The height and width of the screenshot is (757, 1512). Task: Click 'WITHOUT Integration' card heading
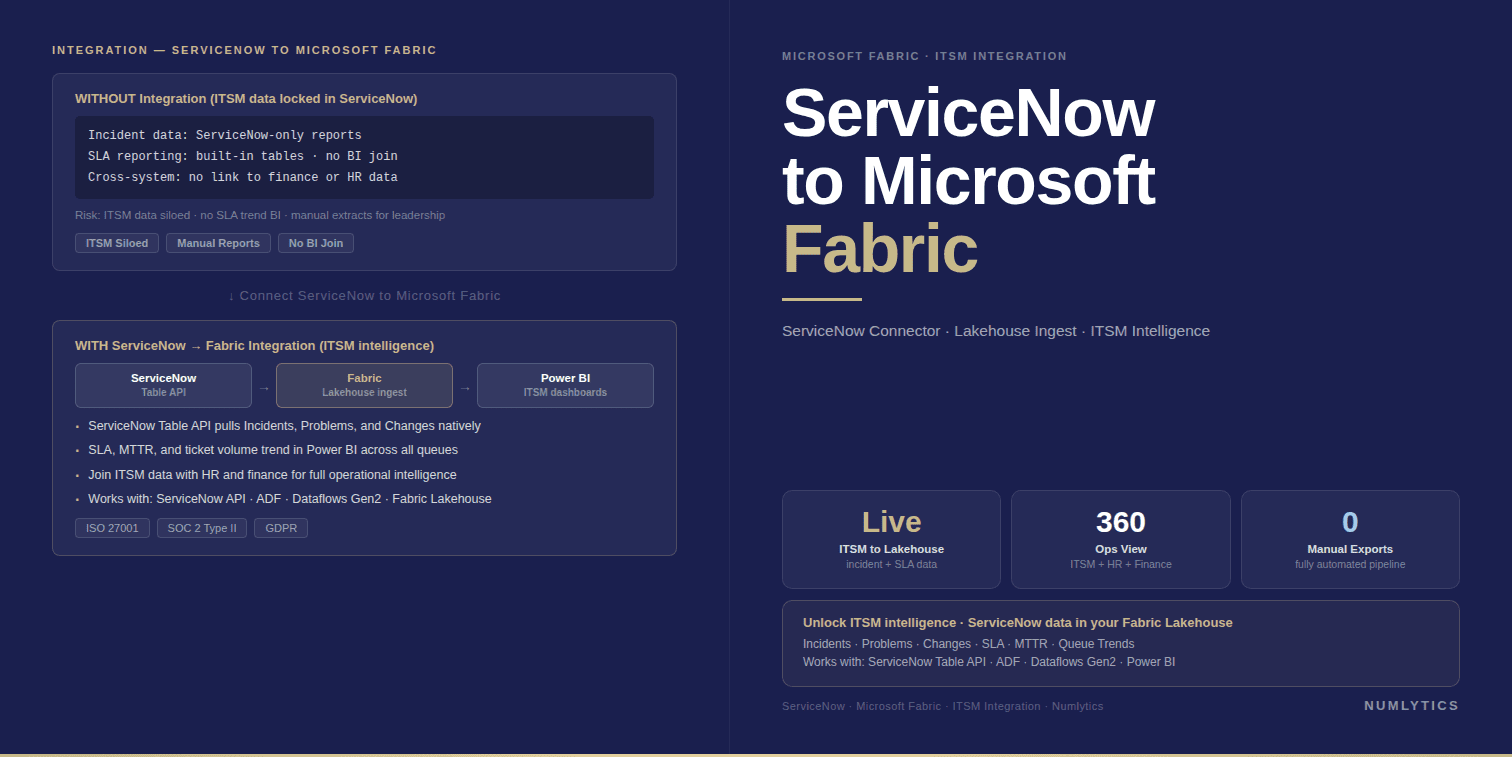pos(246,98)
